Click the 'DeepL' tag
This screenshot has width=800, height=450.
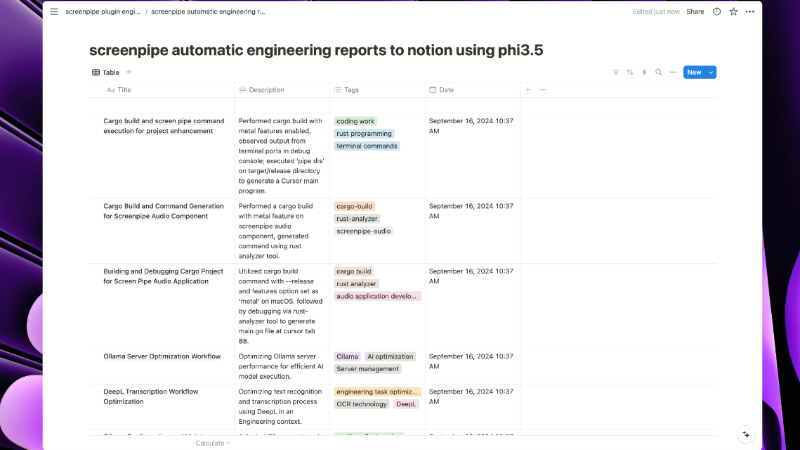(406, 404)
